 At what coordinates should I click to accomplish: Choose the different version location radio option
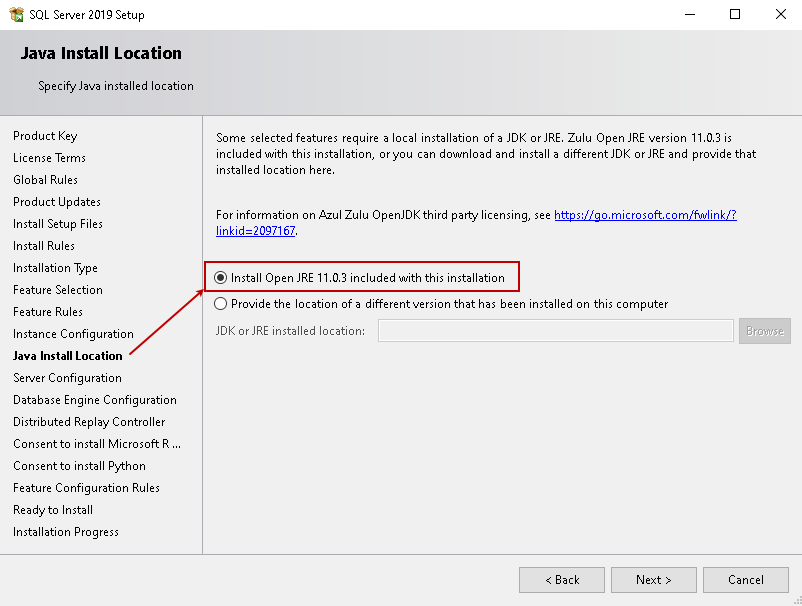221,304
